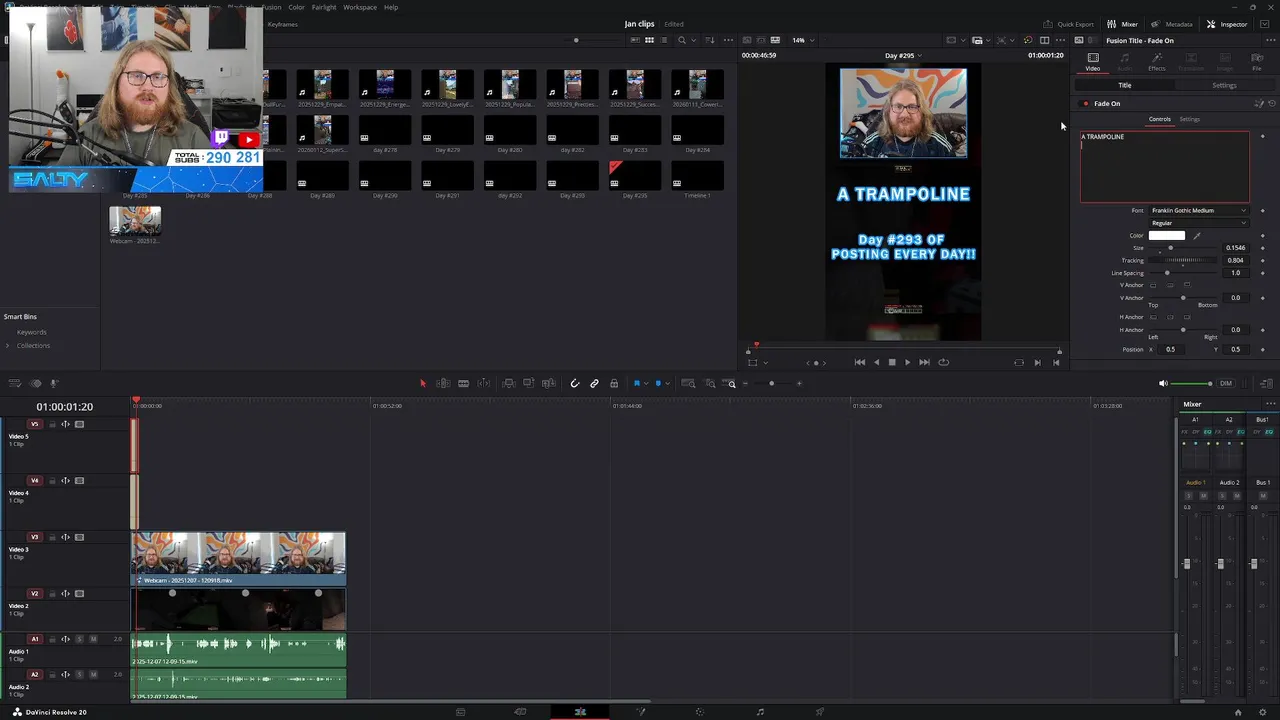The height and width of the screenshot is (720, 1280).
Task: Select the top Settings sub-tab beside Title
Action: (1224, 86)
